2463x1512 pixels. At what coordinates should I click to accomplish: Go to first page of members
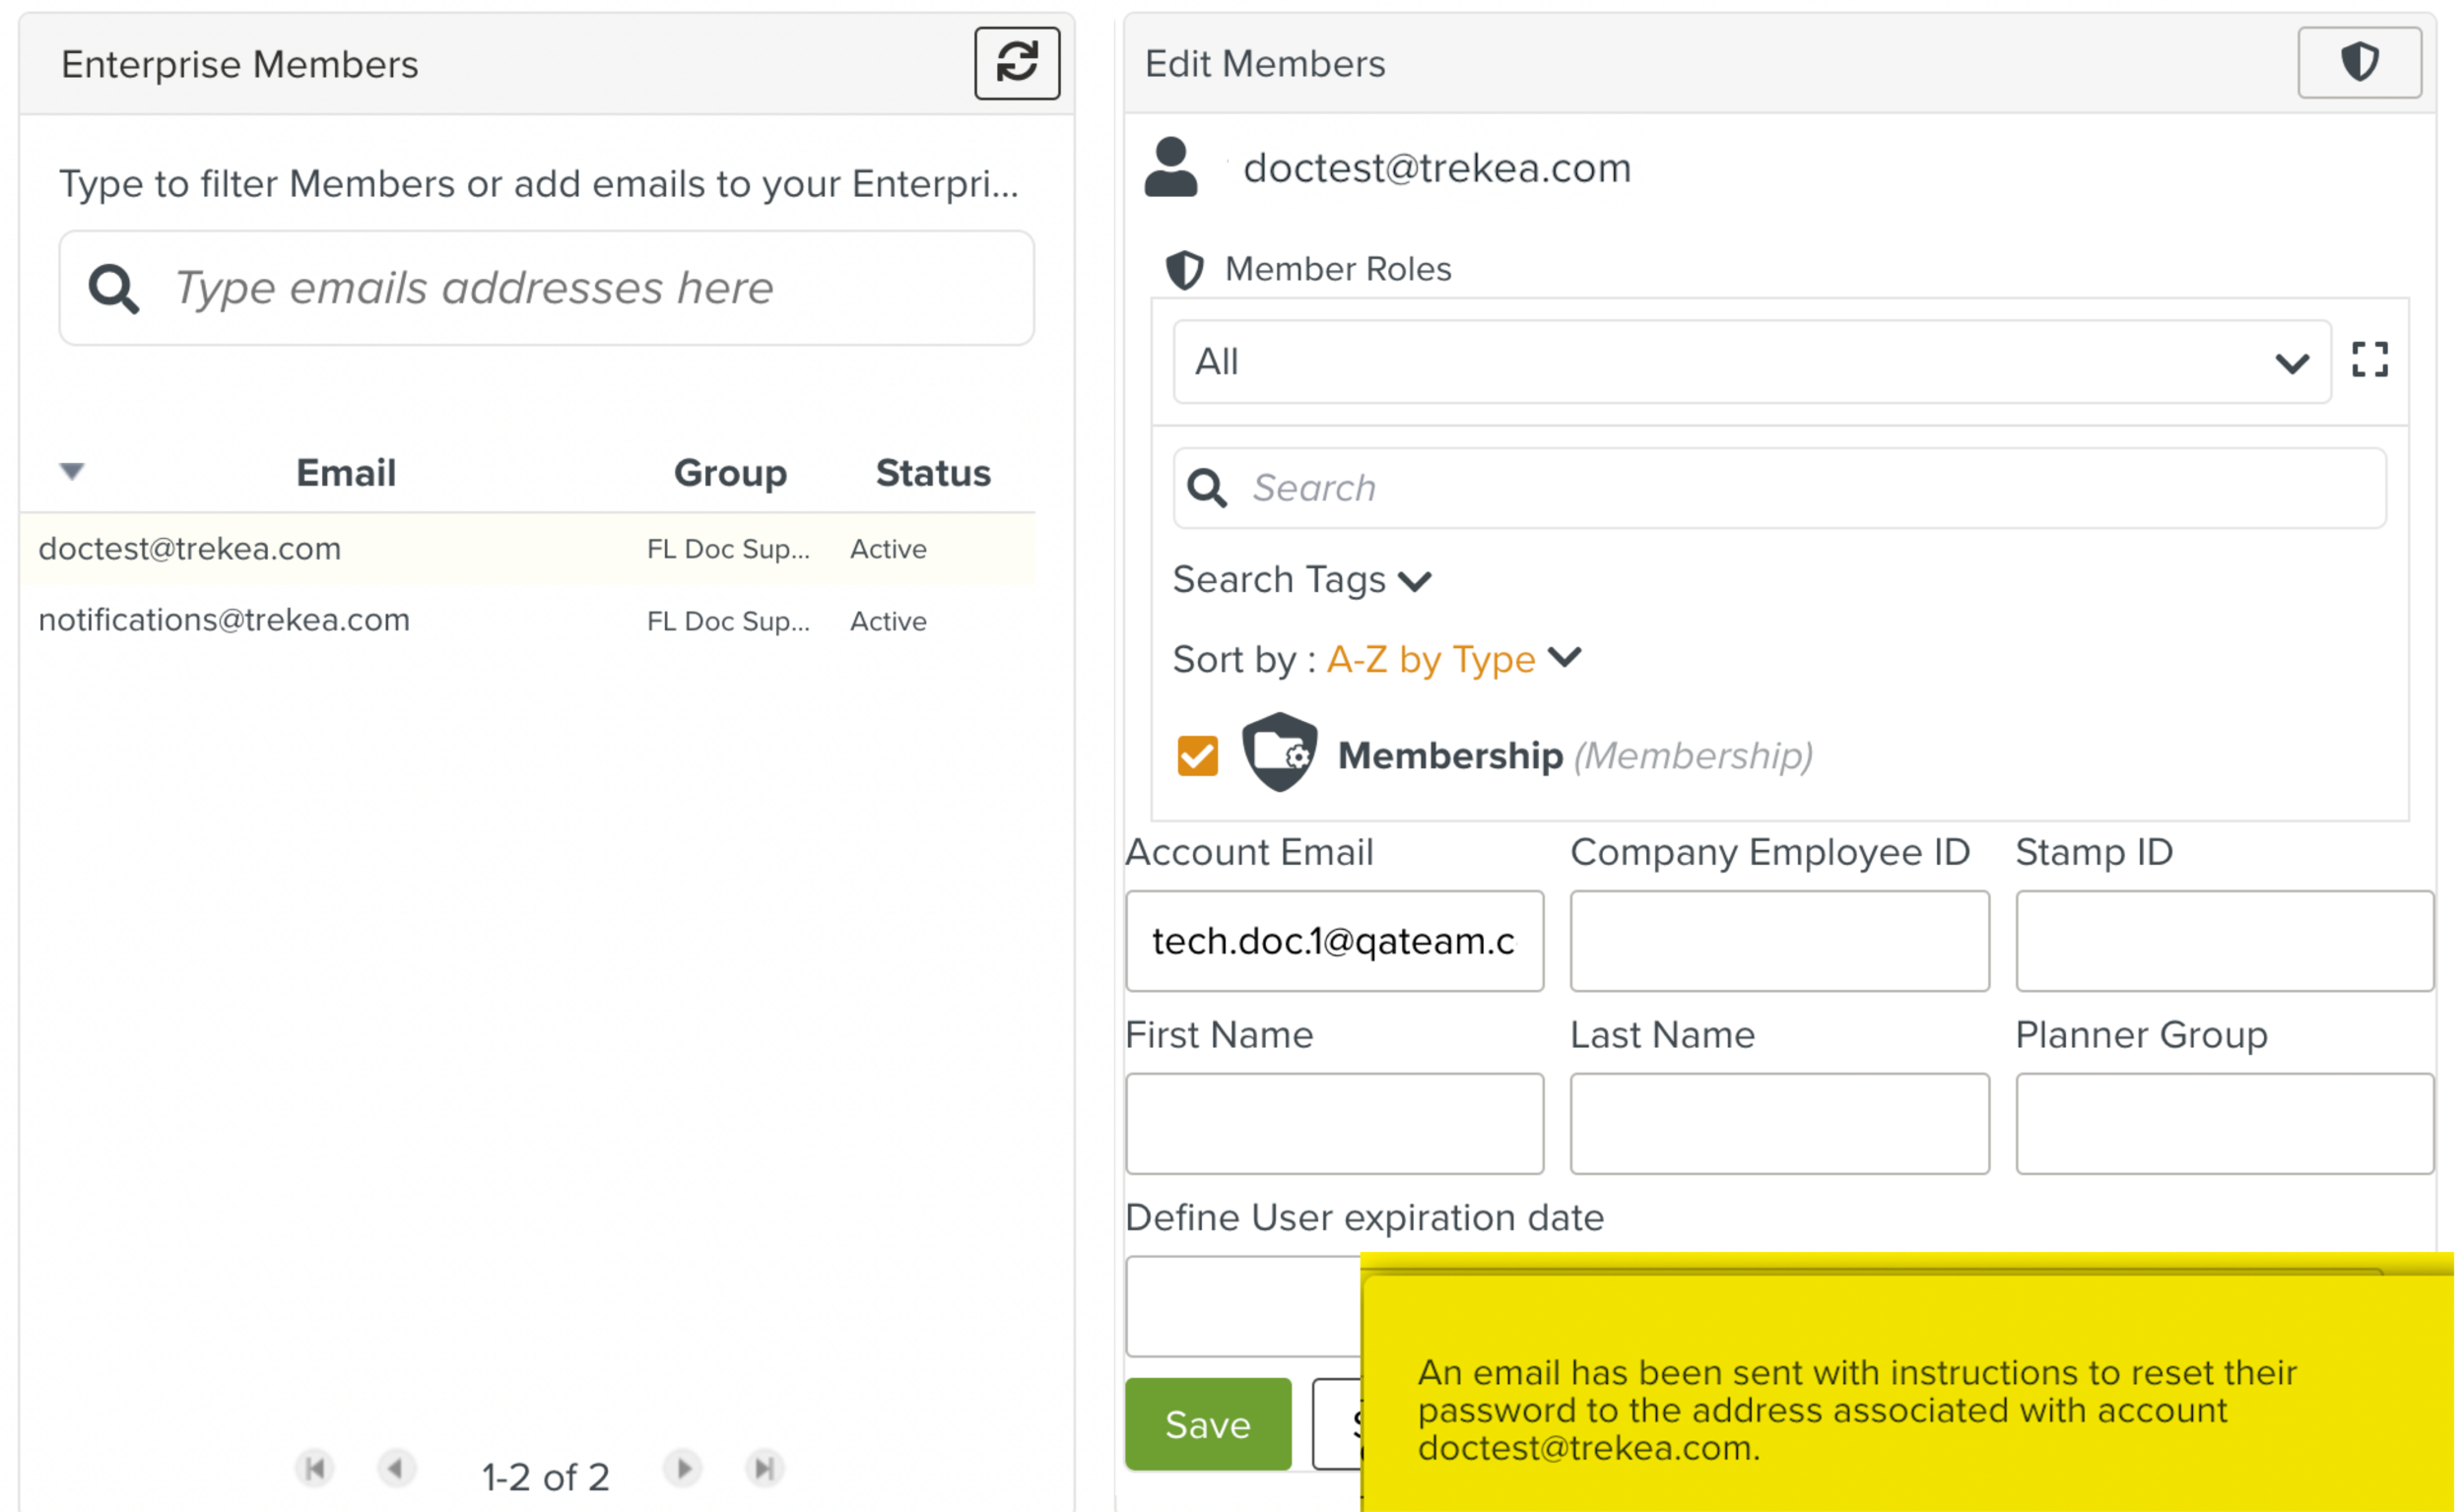pyautogui.click(x=315, y=1468)
